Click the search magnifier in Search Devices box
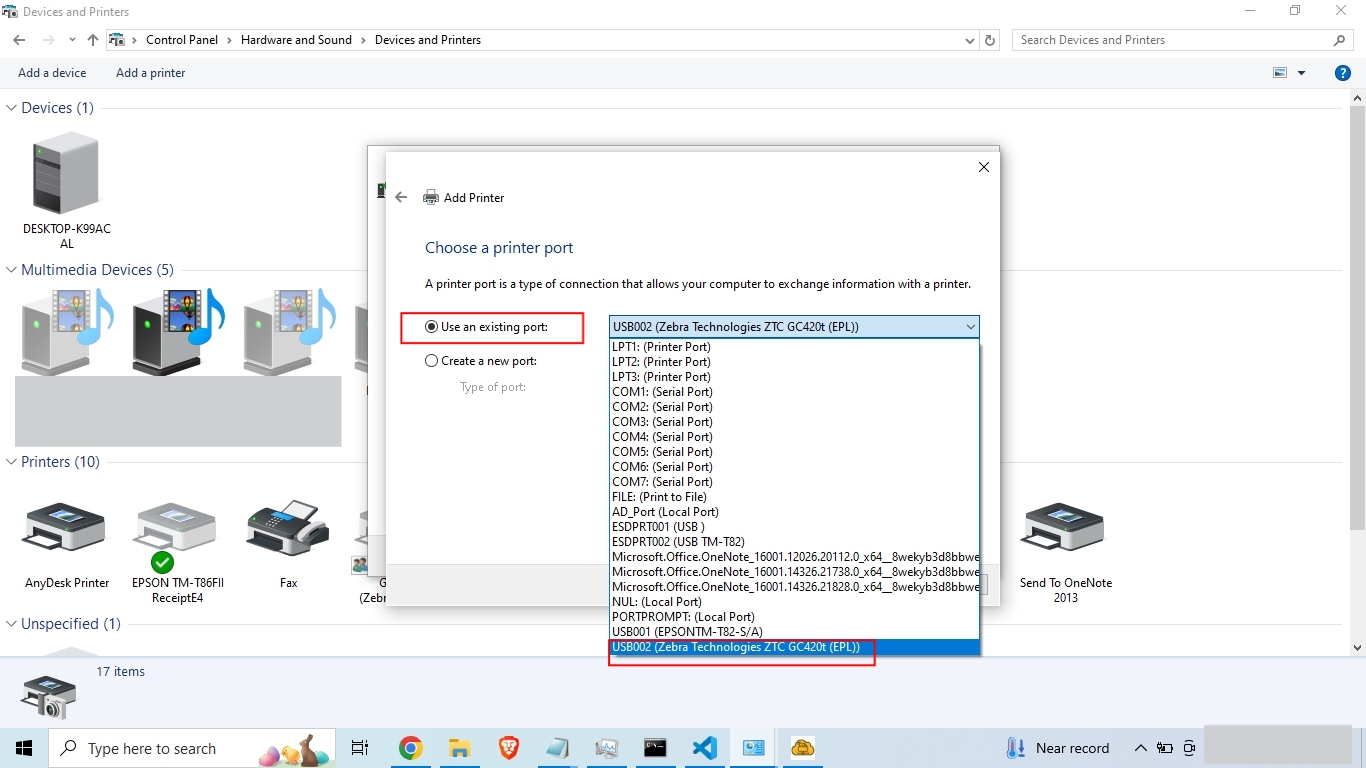1366x768 pixels. pos(1340,40)
